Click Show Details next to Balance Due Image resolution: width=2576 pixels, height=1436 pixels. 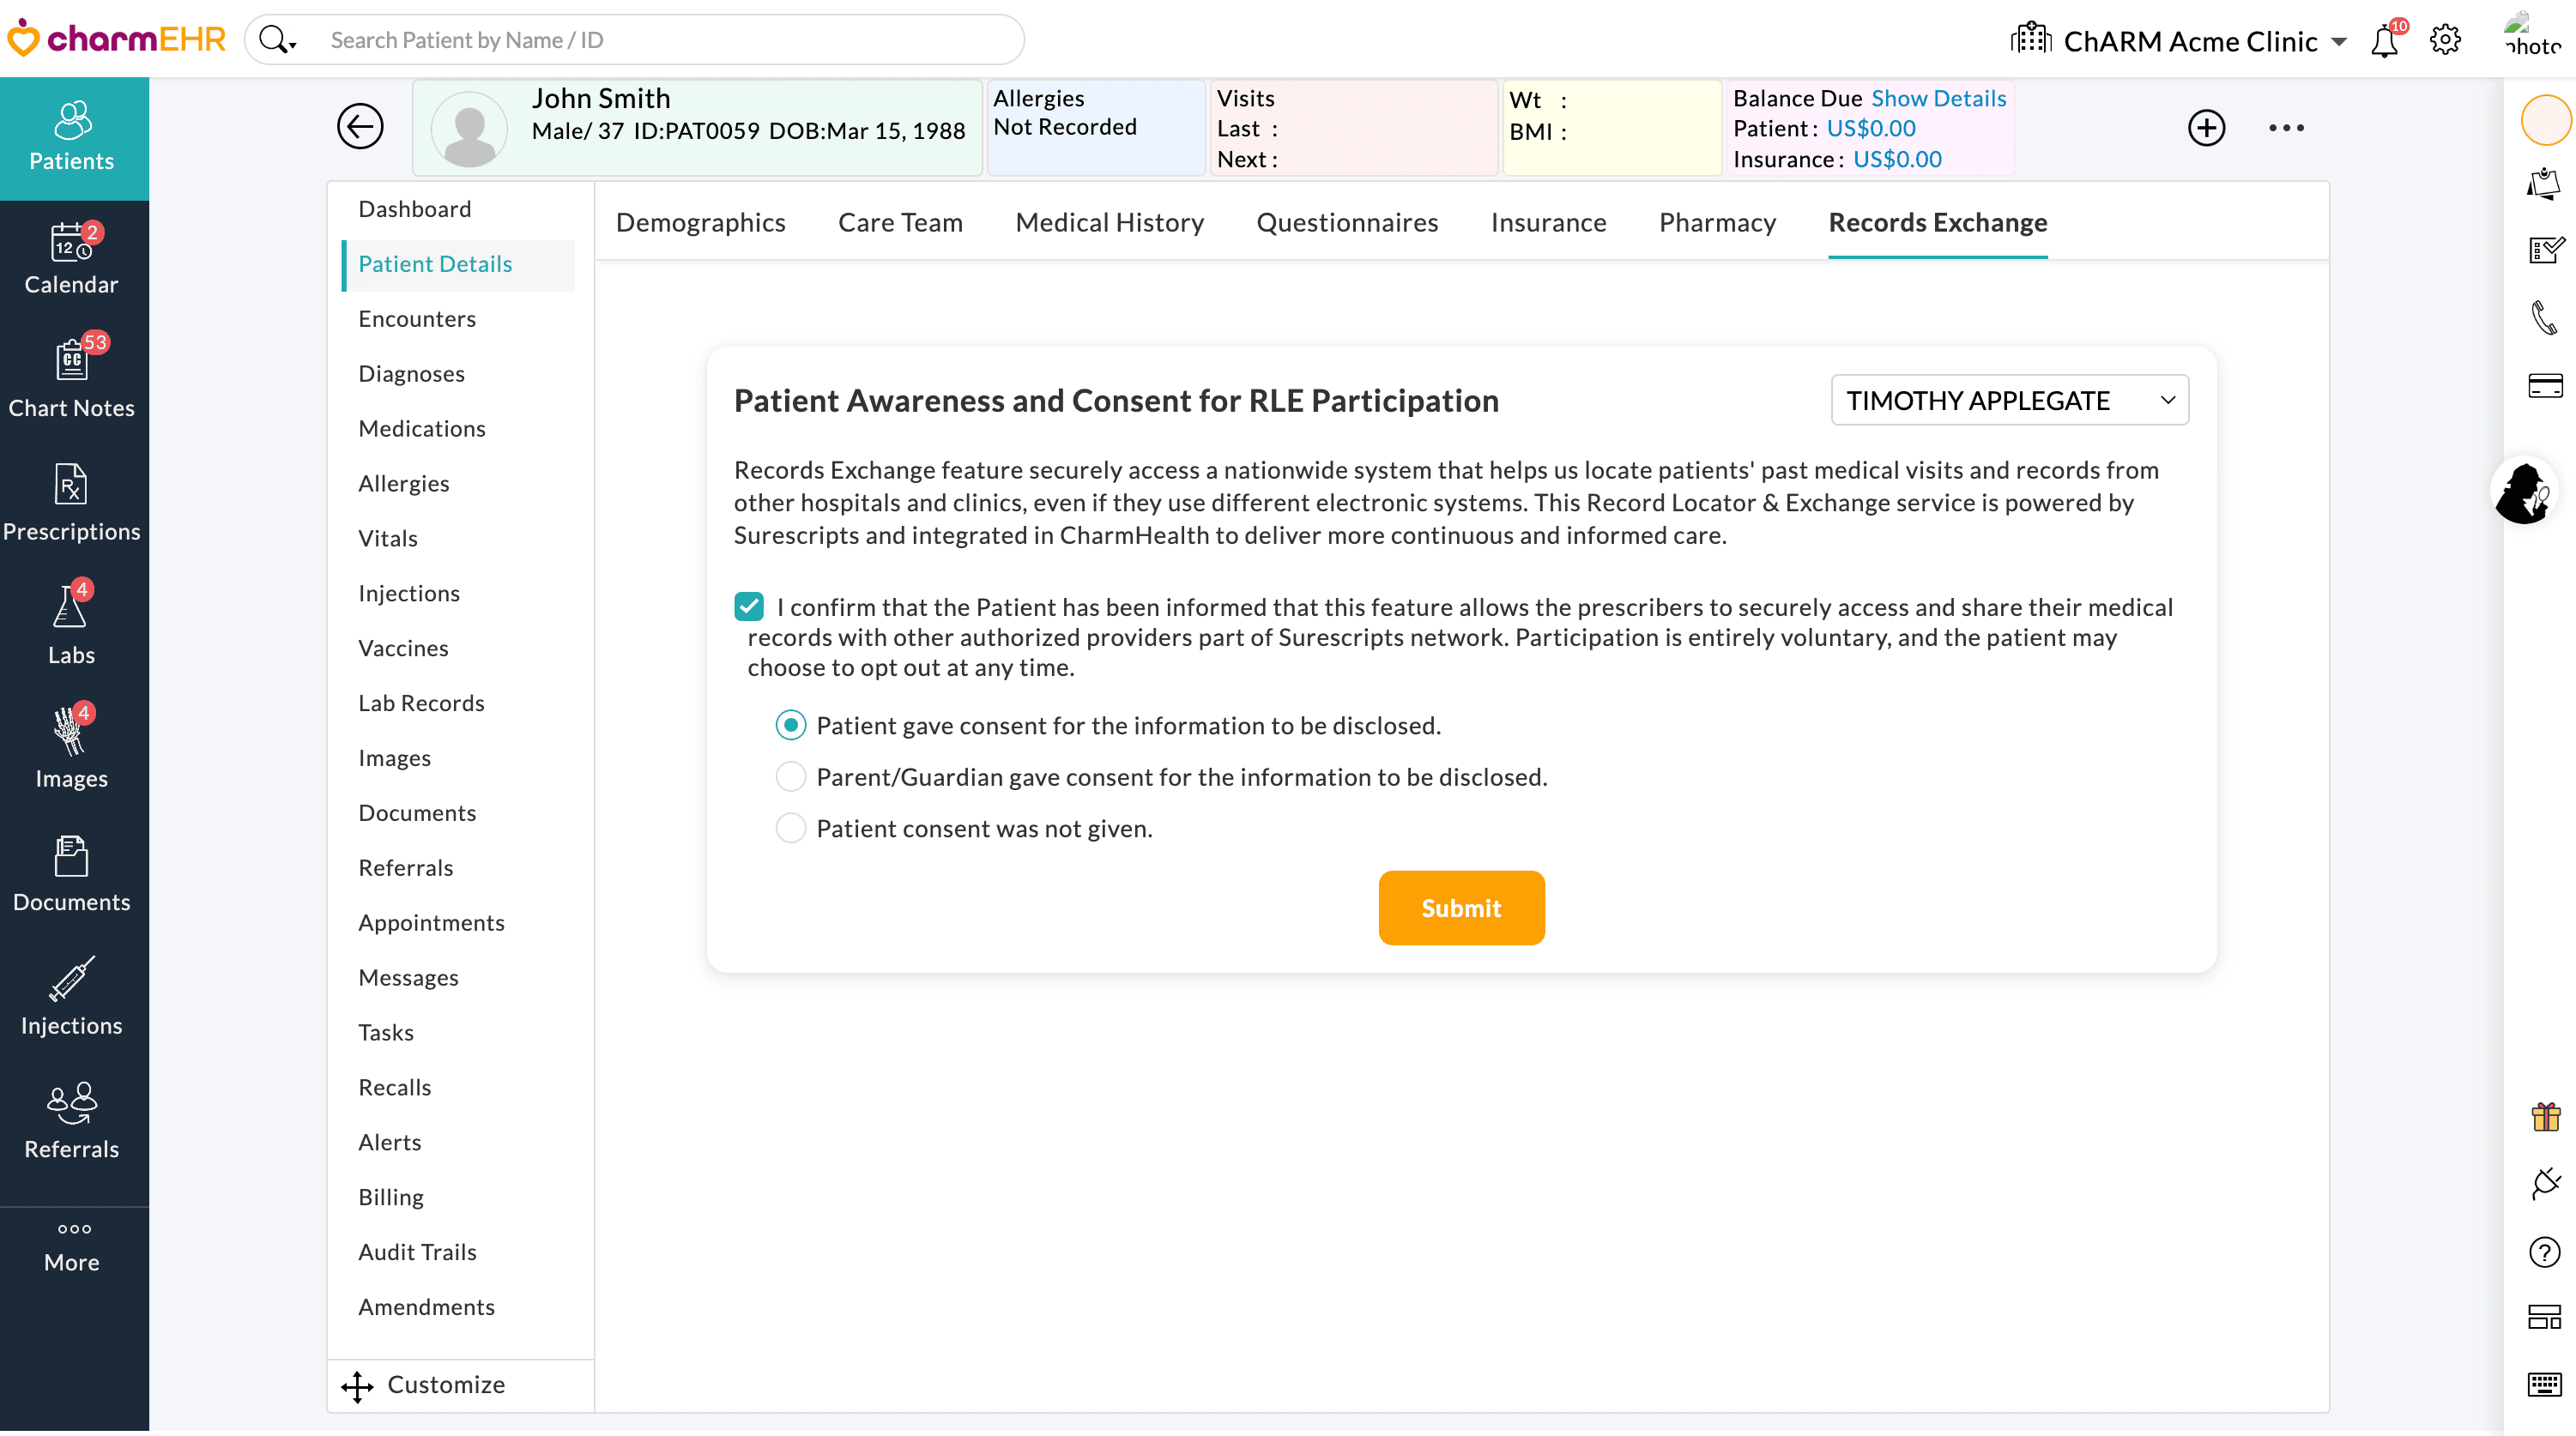[x=1938, y=98]
